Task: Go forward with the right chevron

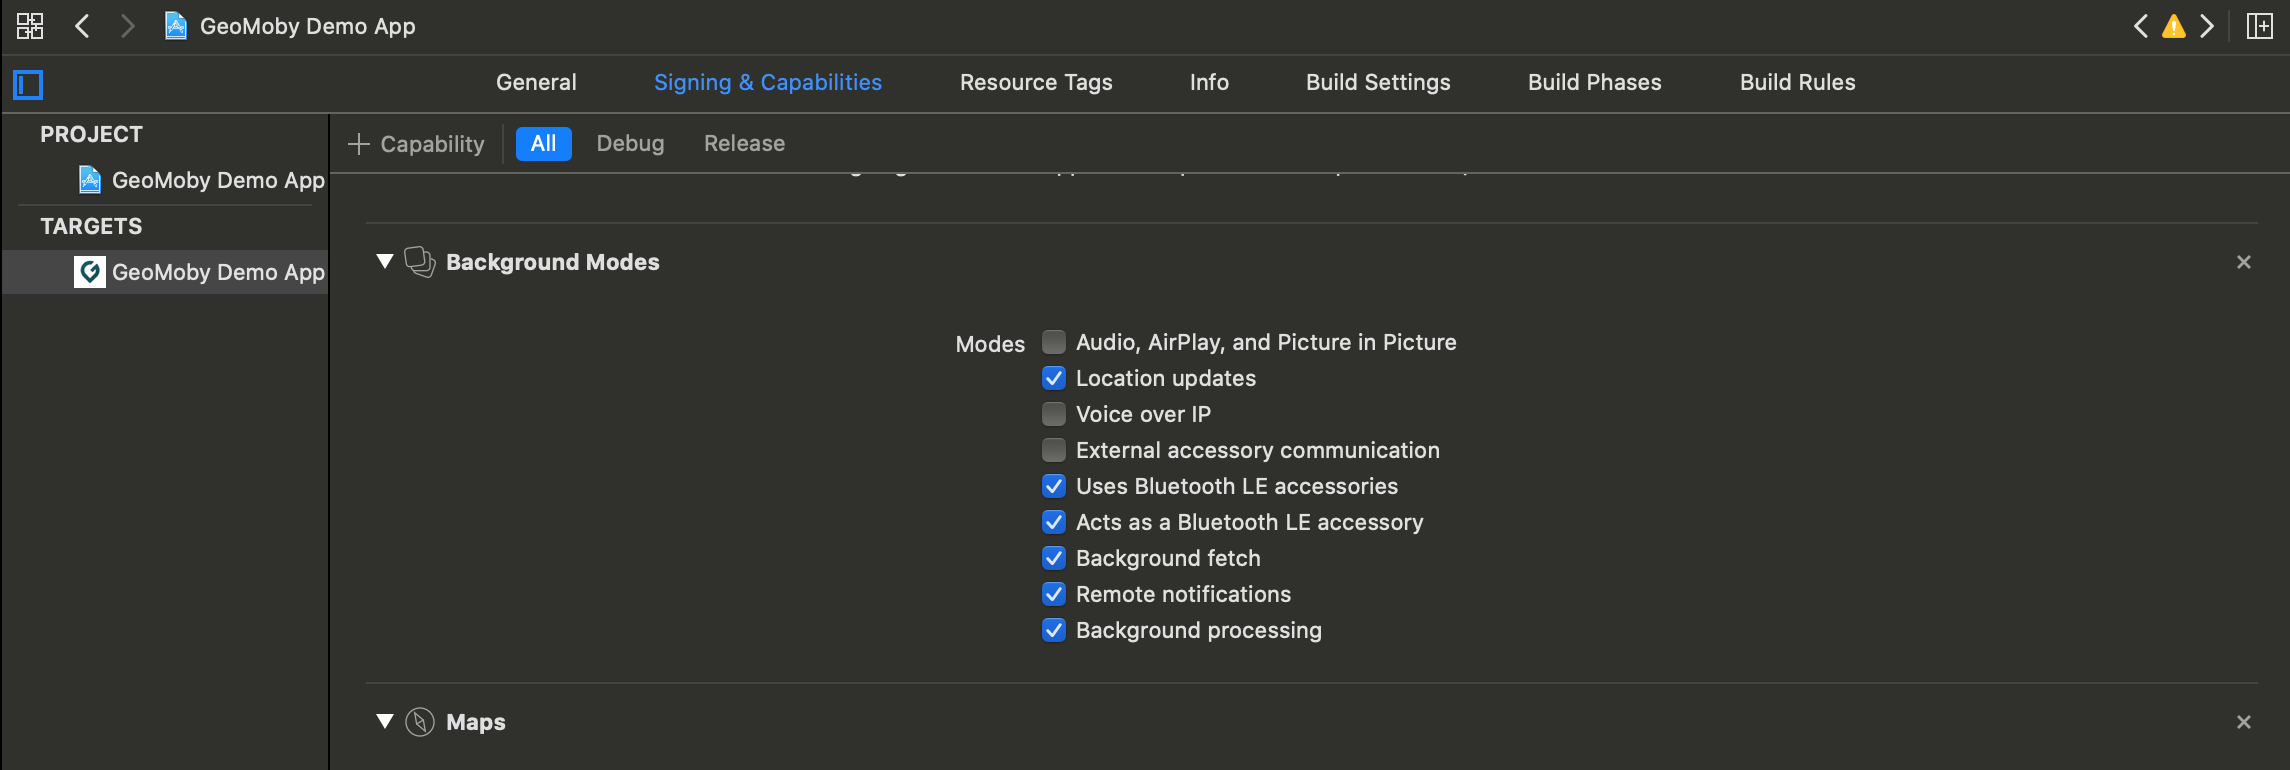Action: point(127,26)
